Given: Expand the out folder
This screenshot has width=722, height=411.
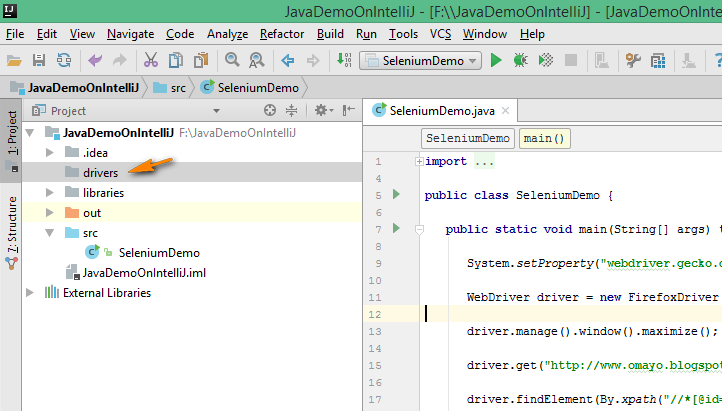Looking at the screenshot, I should coord(50,212).
